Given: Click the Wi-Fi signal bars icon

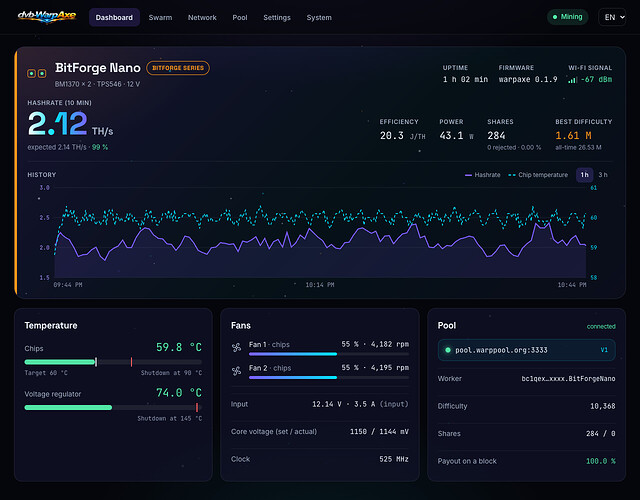Looking at the screenshot, I should 572,80.
